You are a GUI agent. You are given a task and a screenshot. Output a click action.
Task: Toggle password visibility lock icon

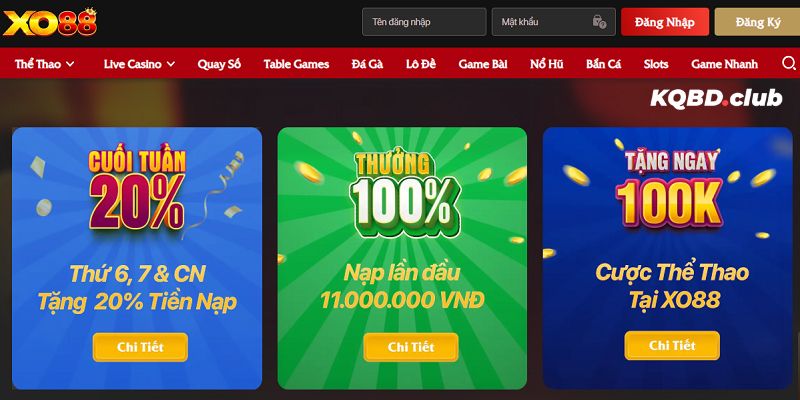click(599, 22)
